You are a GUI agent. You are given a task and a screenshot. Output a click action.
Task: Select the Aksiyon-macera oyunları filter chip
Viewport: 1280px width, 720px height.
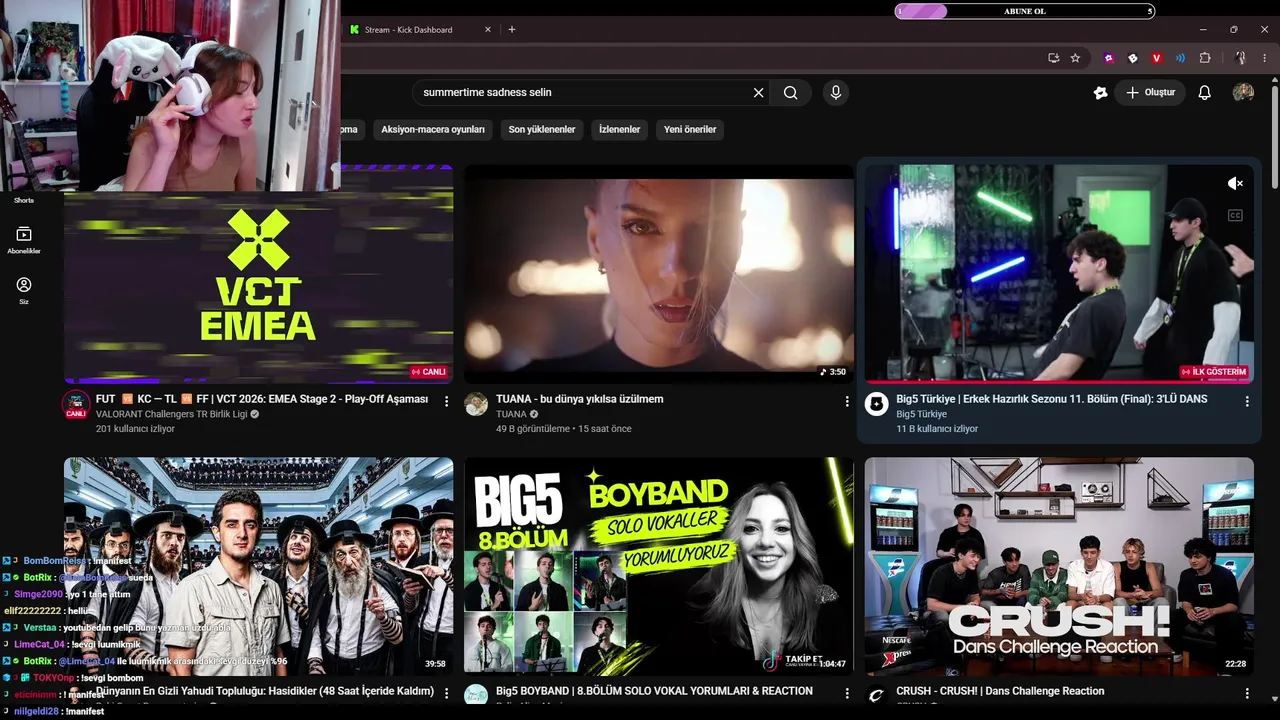tap(433, 129)
